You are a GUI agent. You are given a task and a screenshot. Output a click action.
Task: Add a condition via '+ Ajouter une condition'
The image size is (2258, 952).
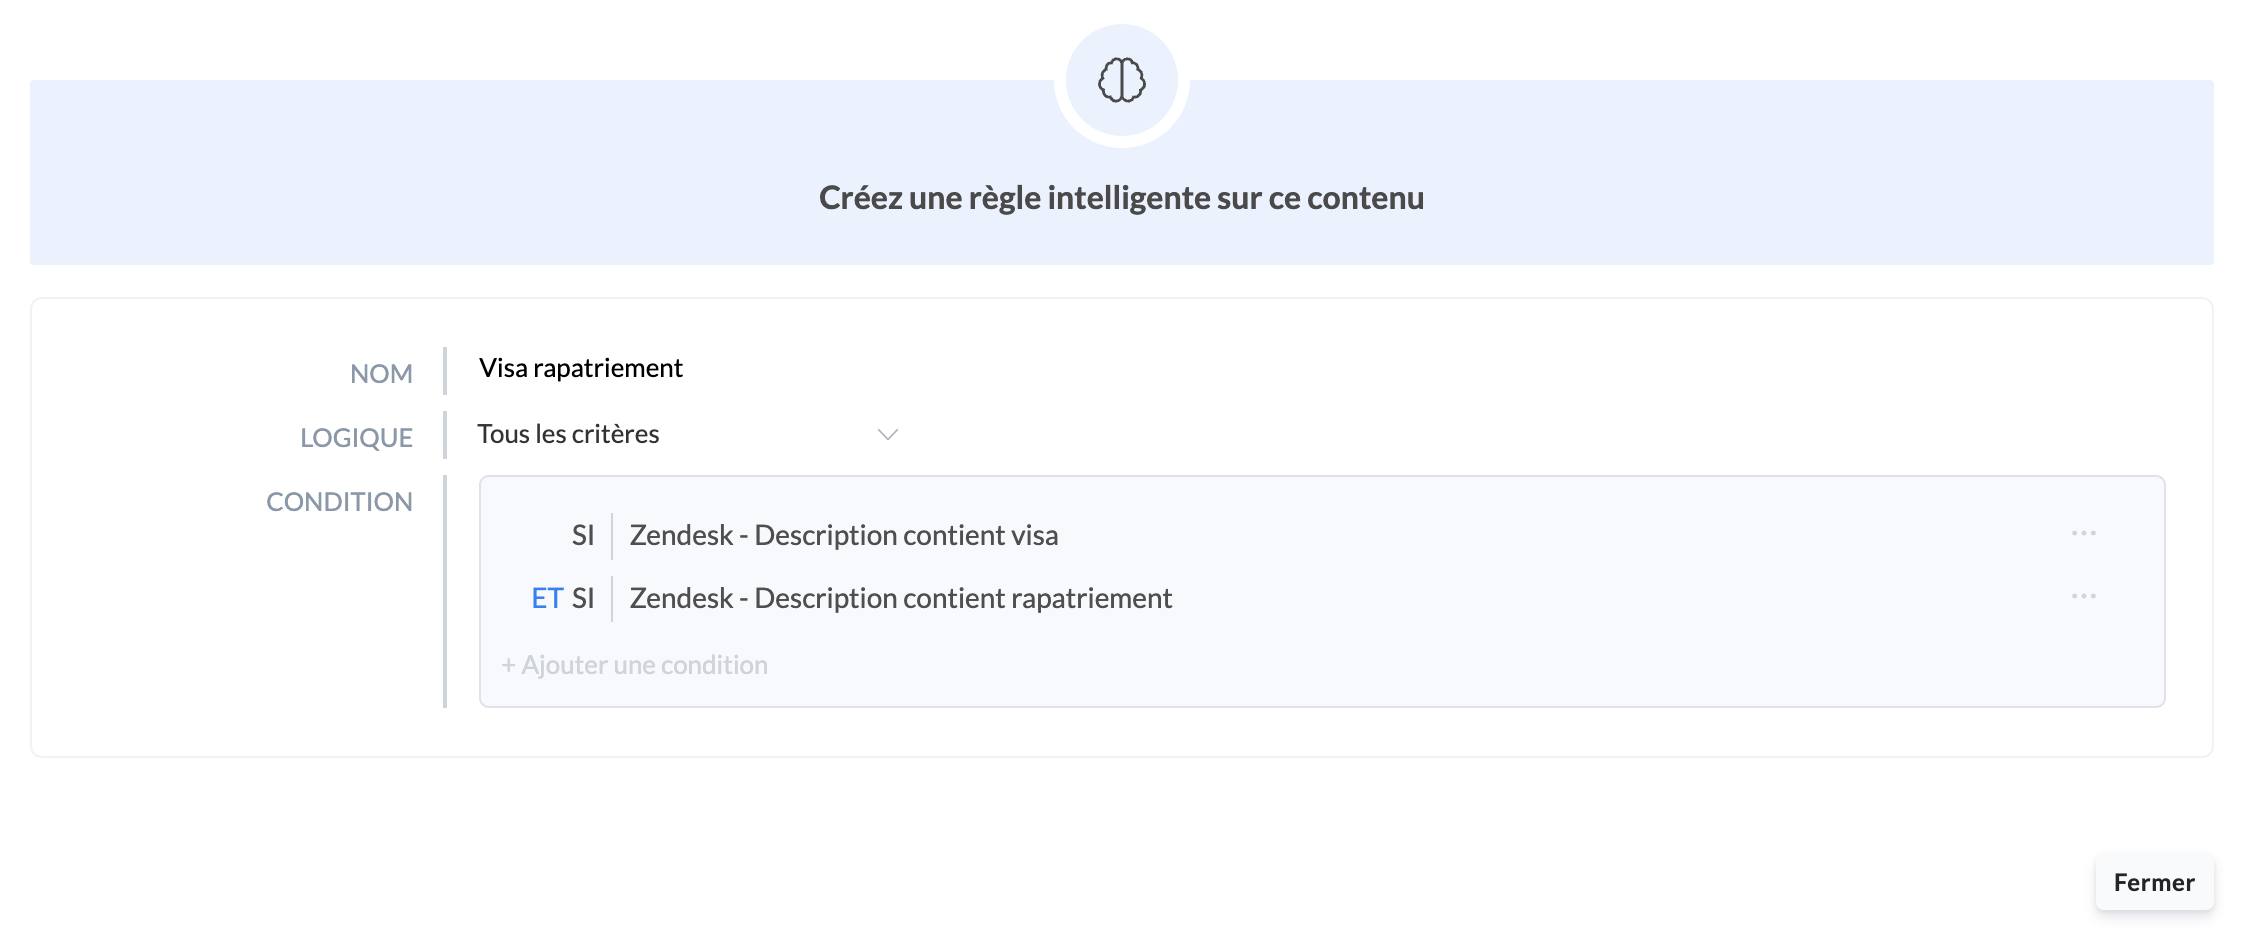[635, 665]
